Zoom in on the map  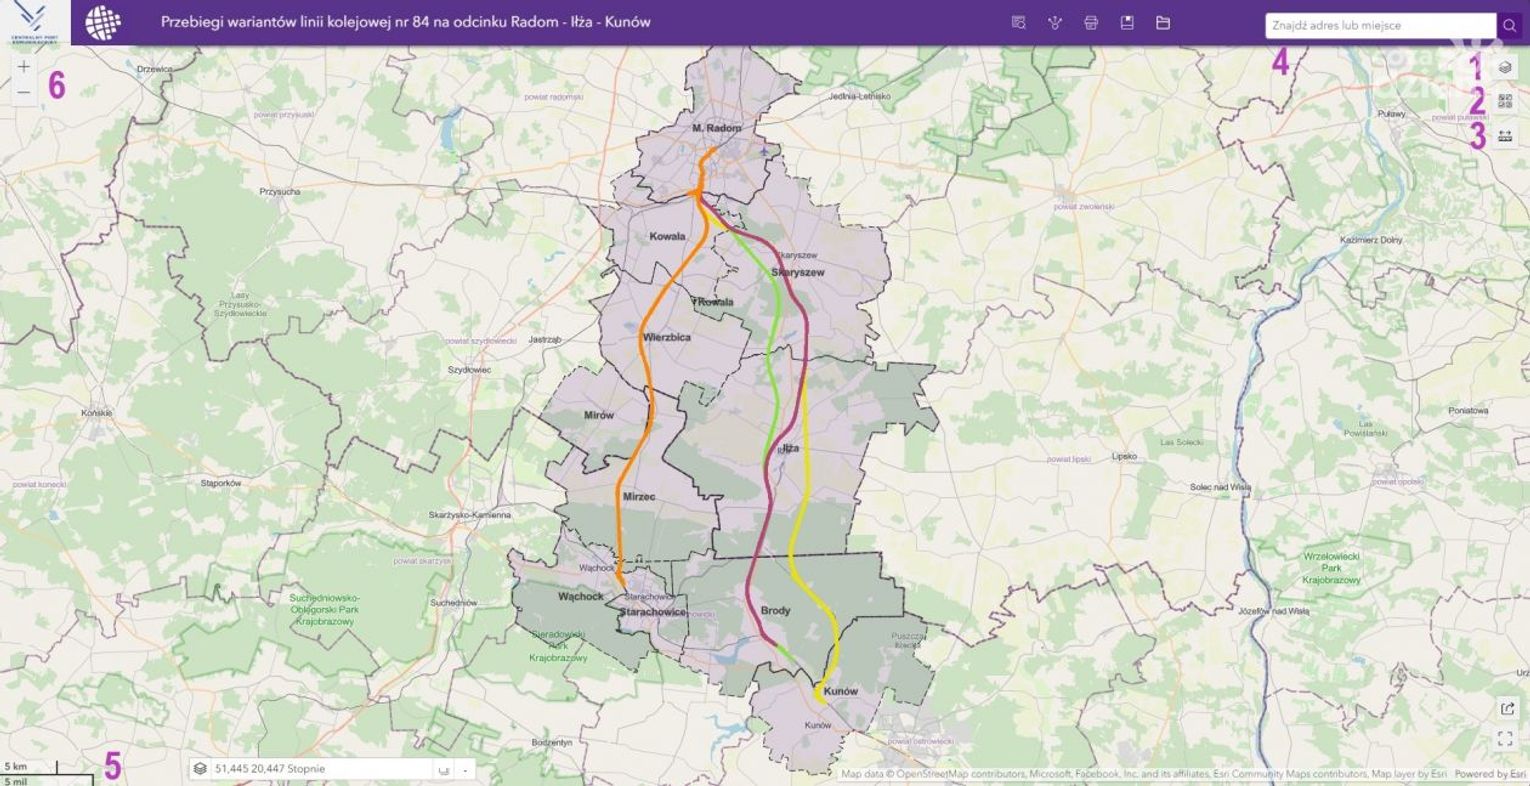(24, 67)
